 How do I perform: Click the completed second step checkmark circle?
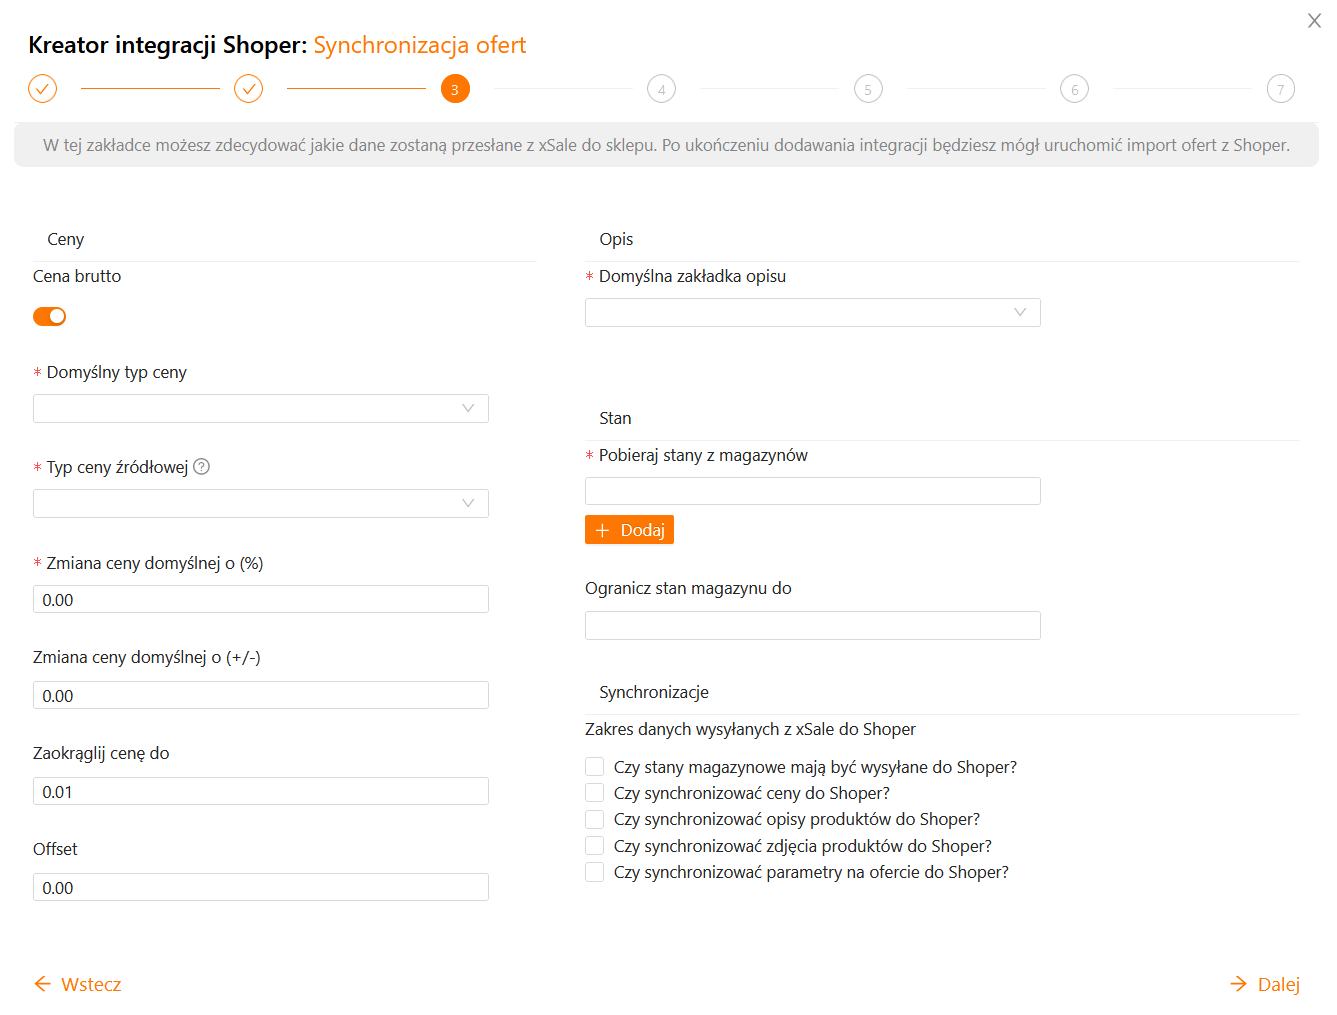tap(248, 89)
